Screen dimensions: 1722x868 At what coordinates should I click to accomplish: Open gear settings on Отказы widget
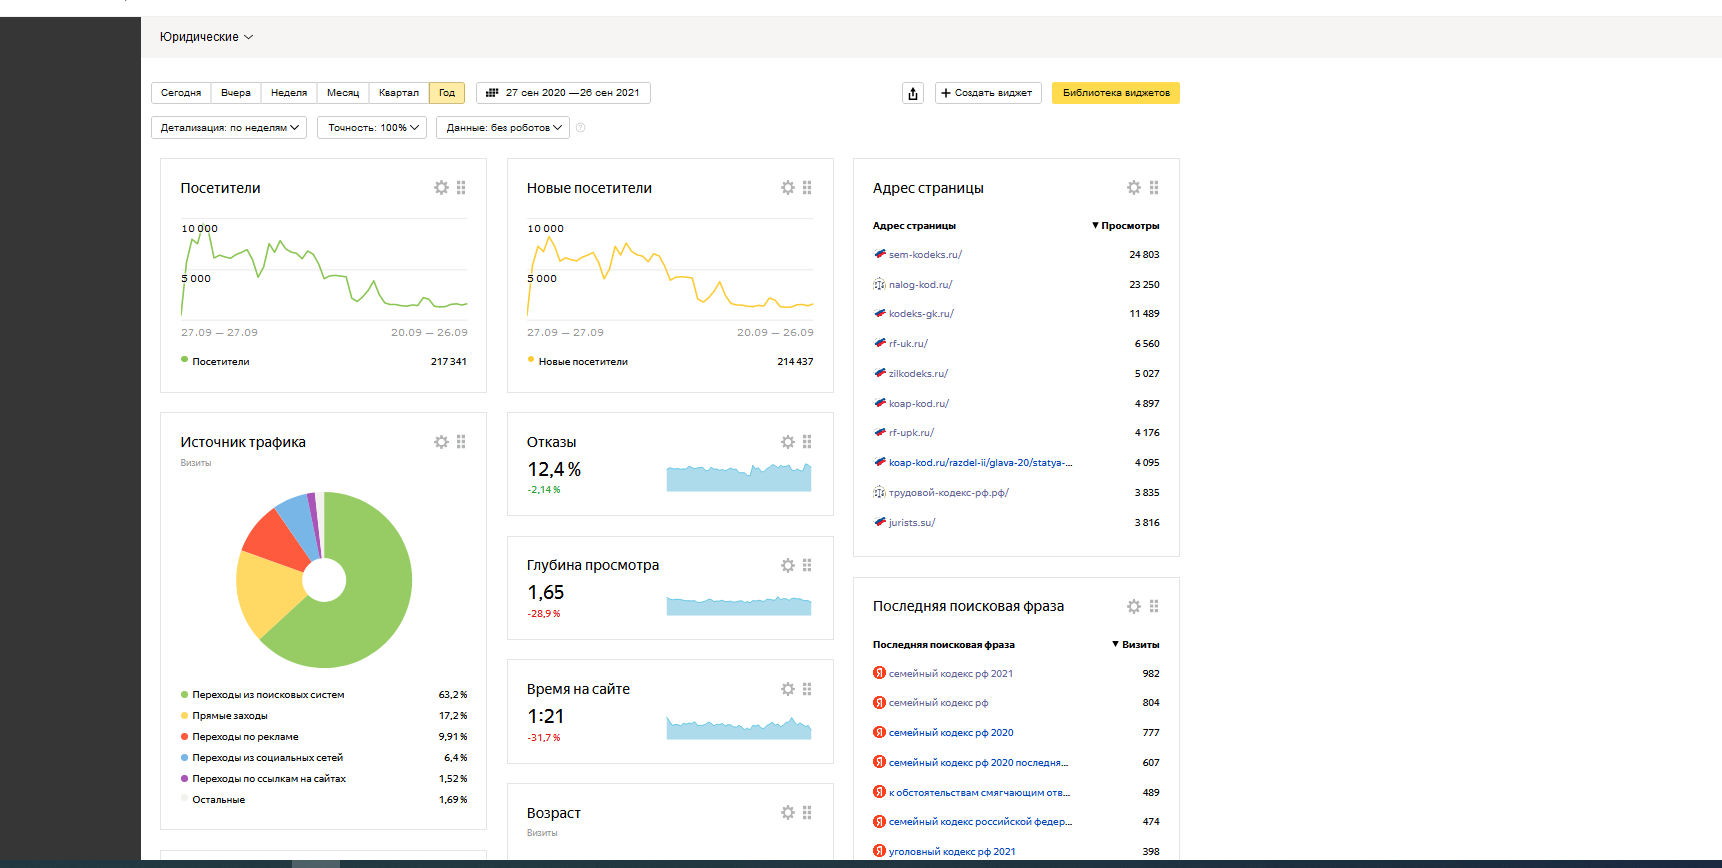coord(787,442)
